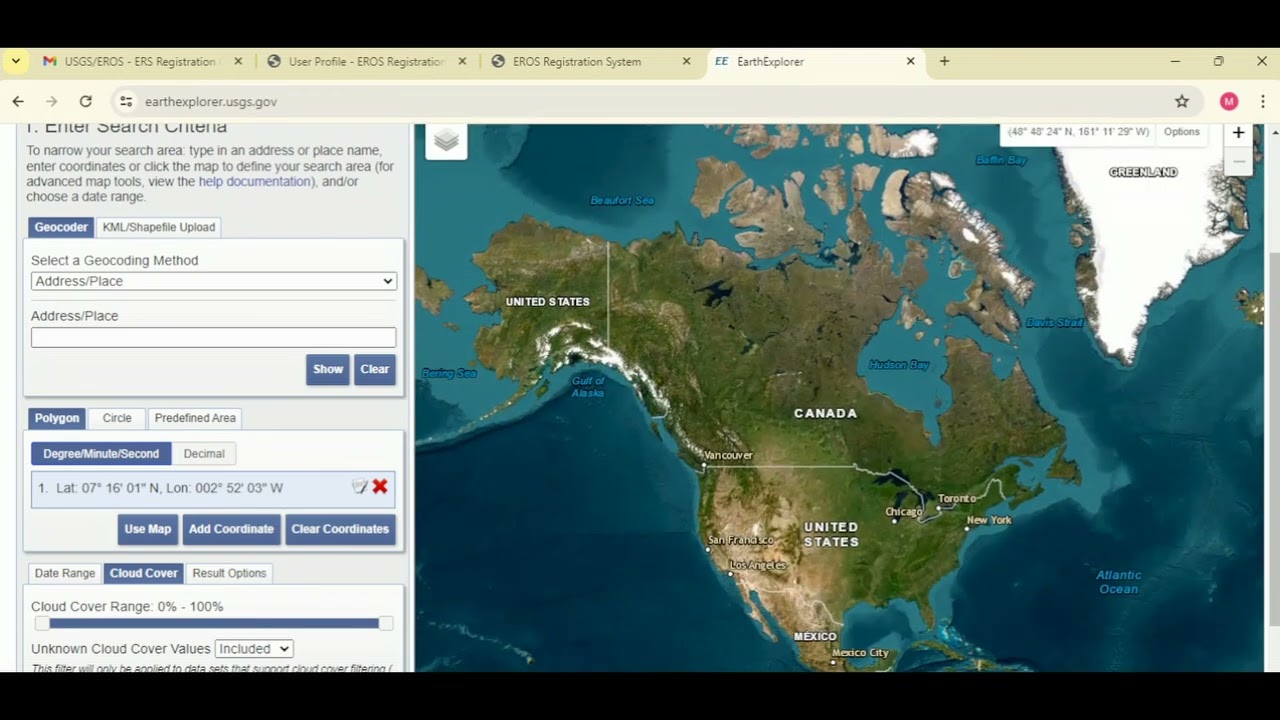The height and width of the screenshot is (720, 1280).
Task: Click the Clear button
Action: click(x=375, y=369)
